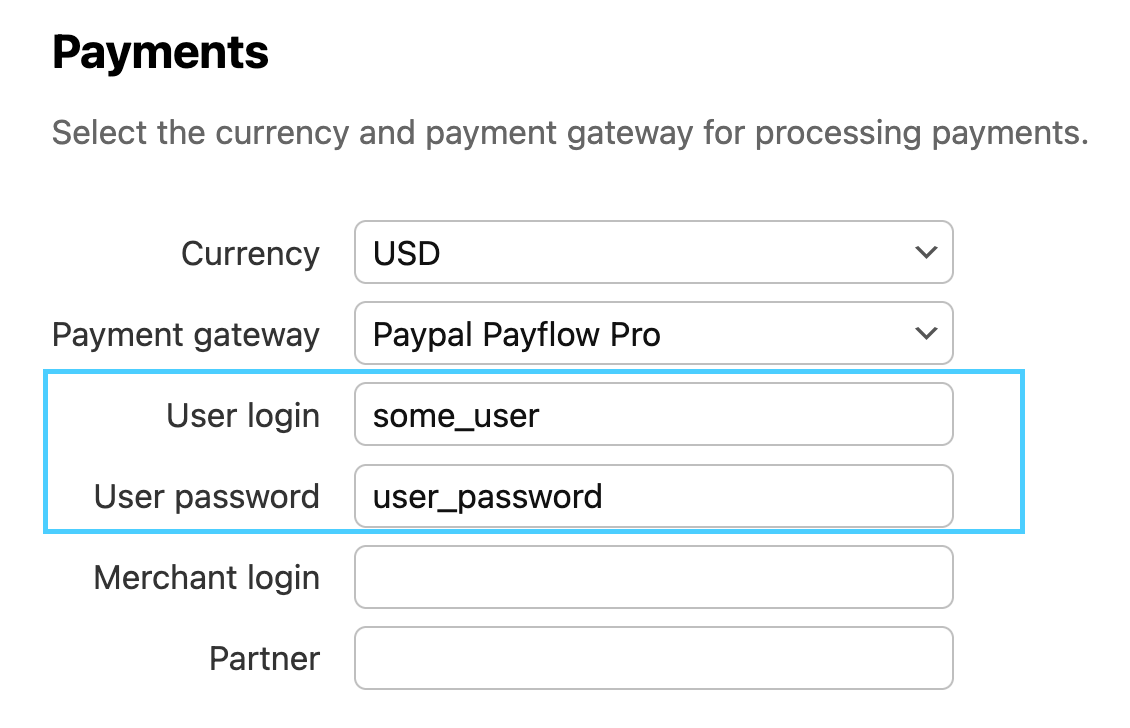Click the User password label

click(207, 497)
